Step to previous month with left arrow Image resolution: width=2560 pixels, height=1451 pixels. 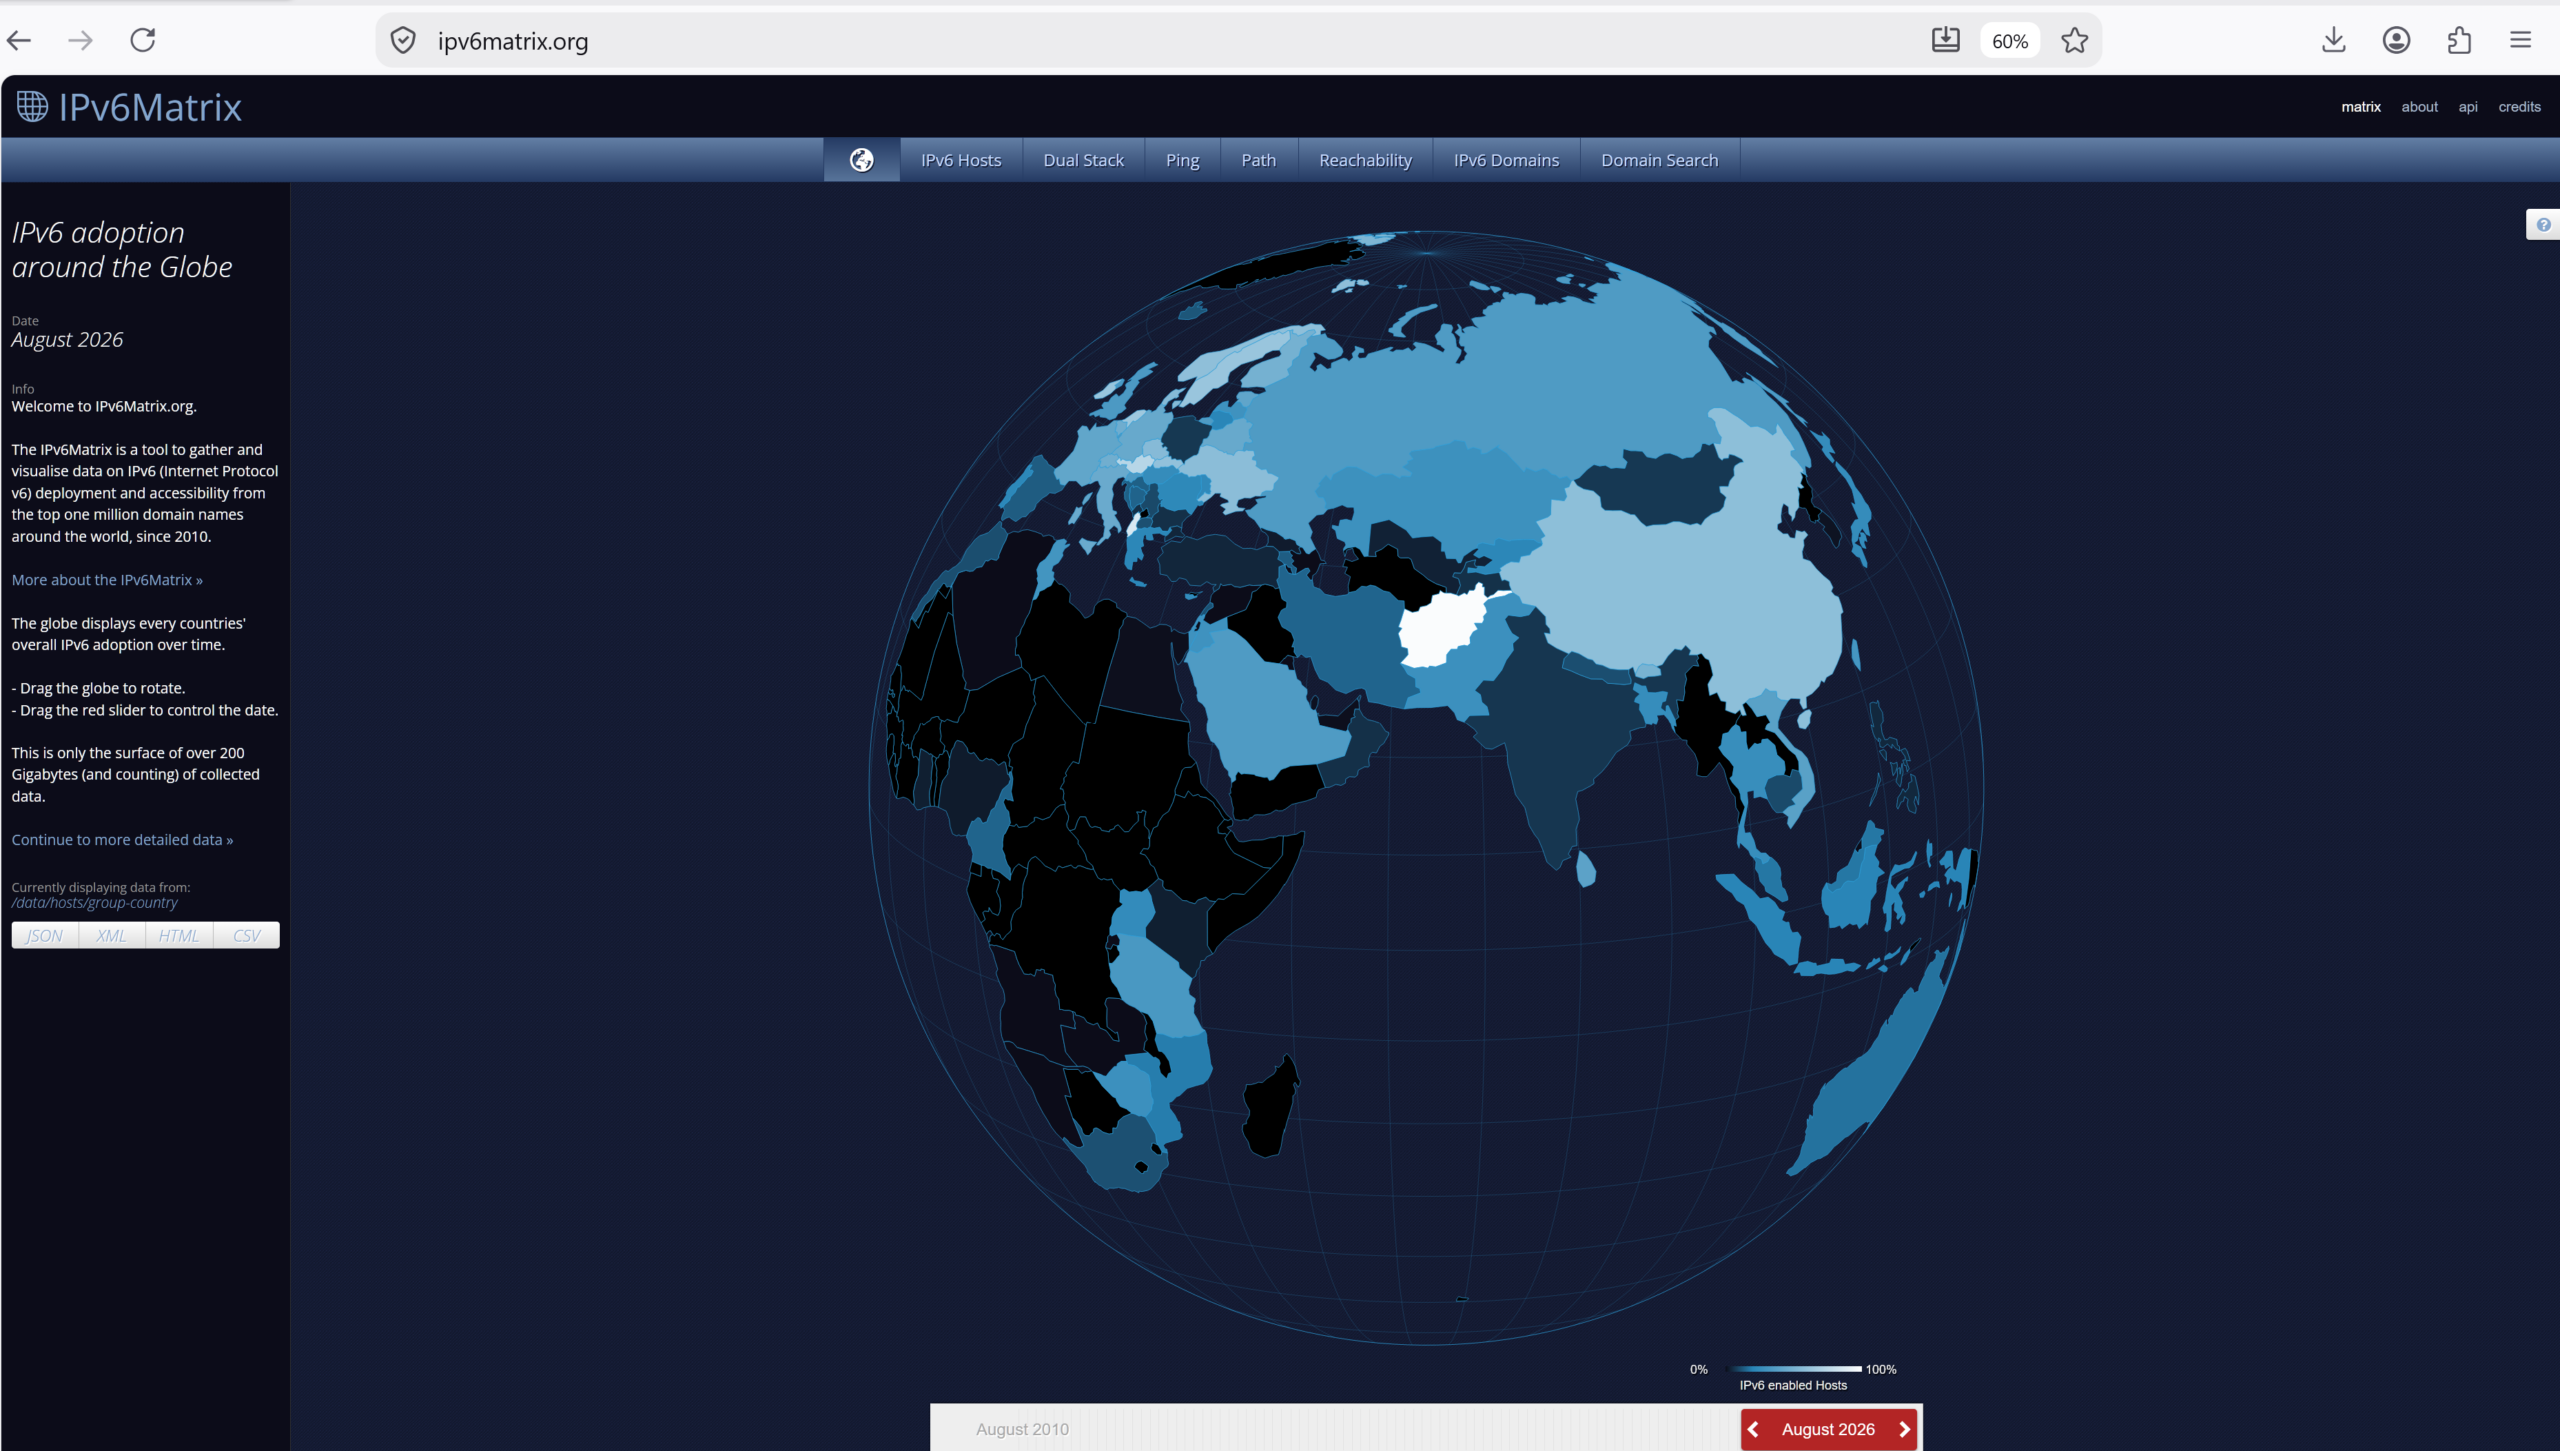1753,1429
